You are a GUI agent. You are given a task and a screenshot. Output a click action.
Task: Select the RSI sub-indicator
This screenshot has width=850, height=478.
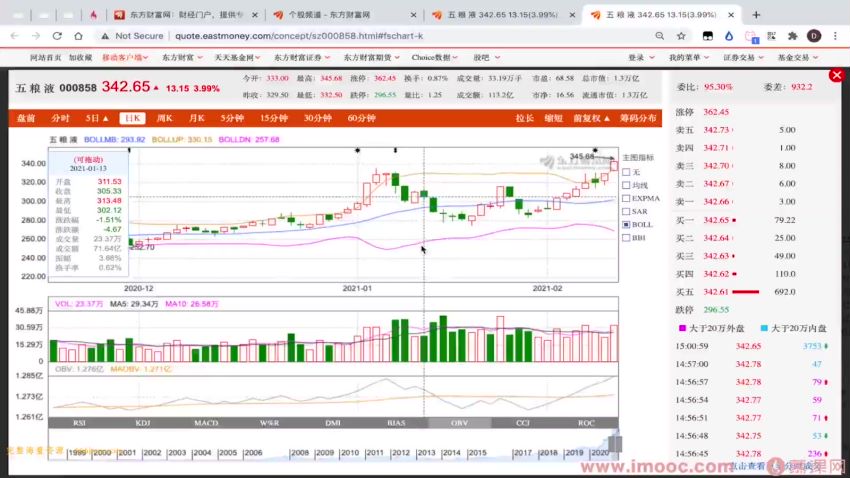click(80, 423)
